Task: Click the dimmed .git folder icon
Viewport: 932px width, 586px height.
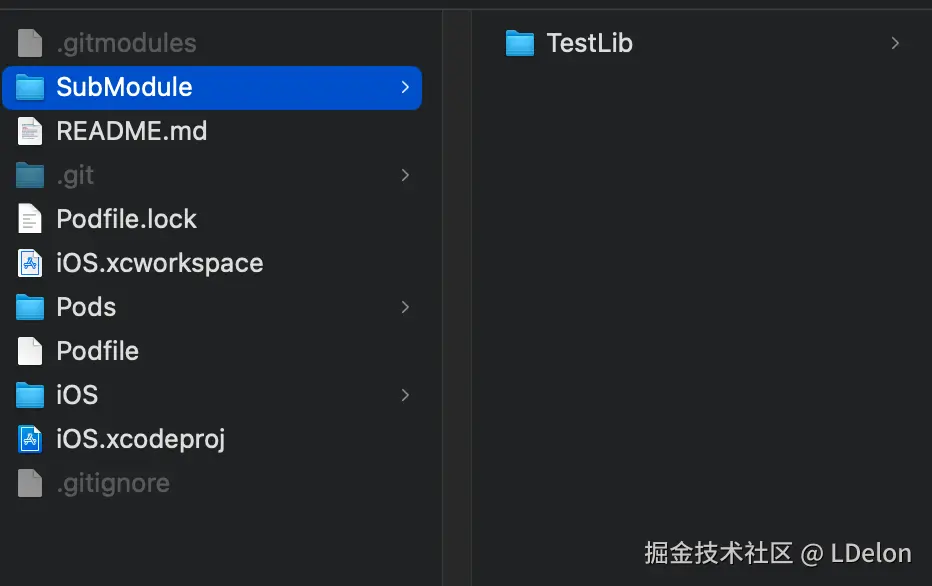Action: click(29, 175)
